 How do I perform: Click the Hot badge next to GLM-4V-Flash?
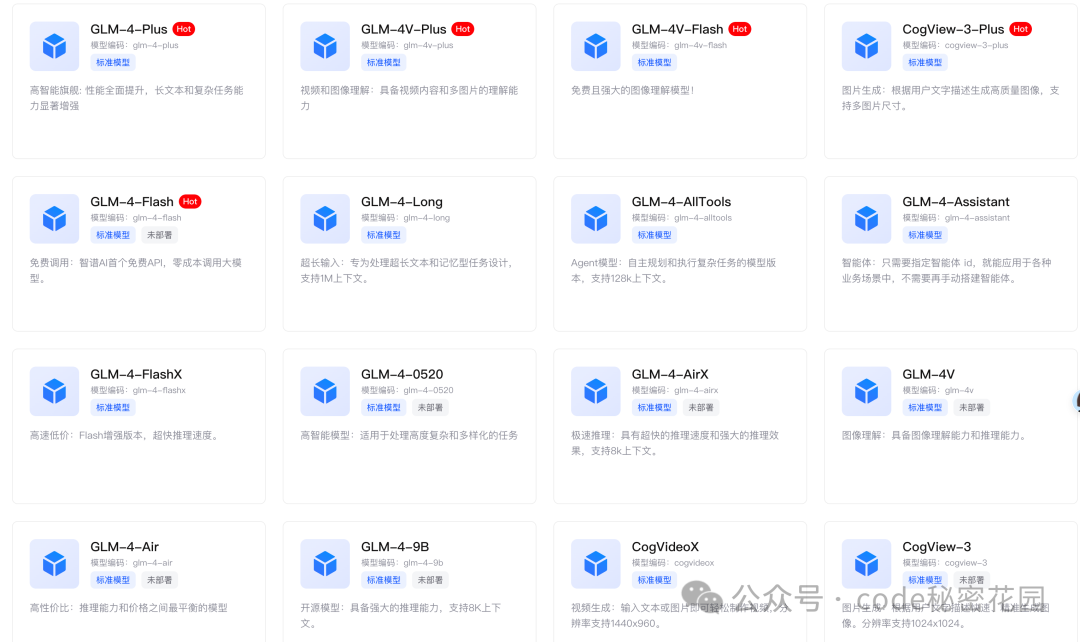point(740,29)
